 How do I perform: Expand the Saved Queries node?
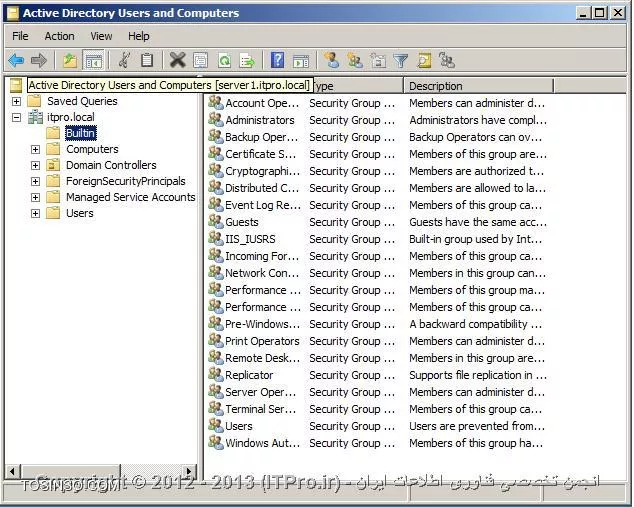pyautogui.click(x=16, y=101)
